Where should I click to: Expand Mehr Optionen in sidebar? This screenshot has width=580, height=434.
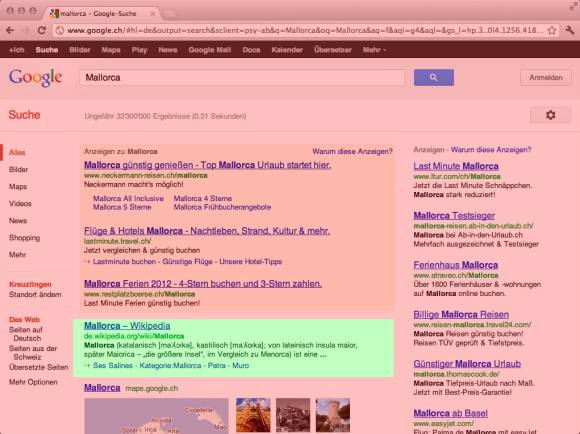(33, 382)
